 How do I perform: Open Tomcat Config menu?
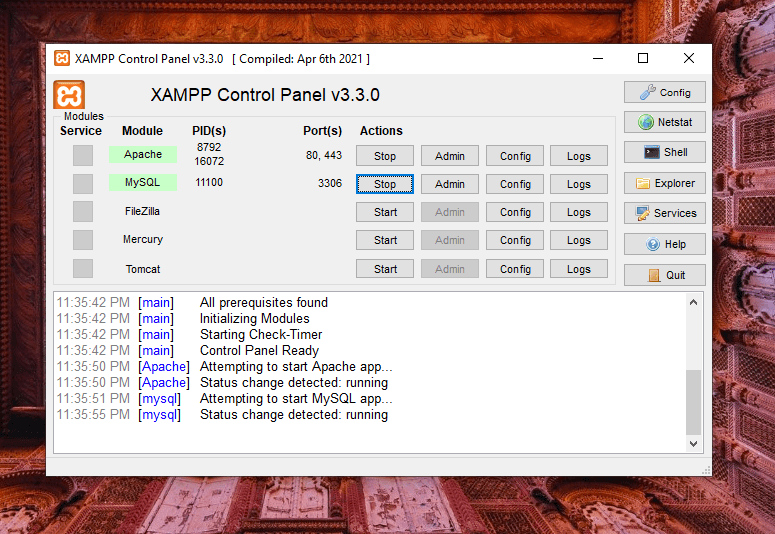tap(515, 269)
